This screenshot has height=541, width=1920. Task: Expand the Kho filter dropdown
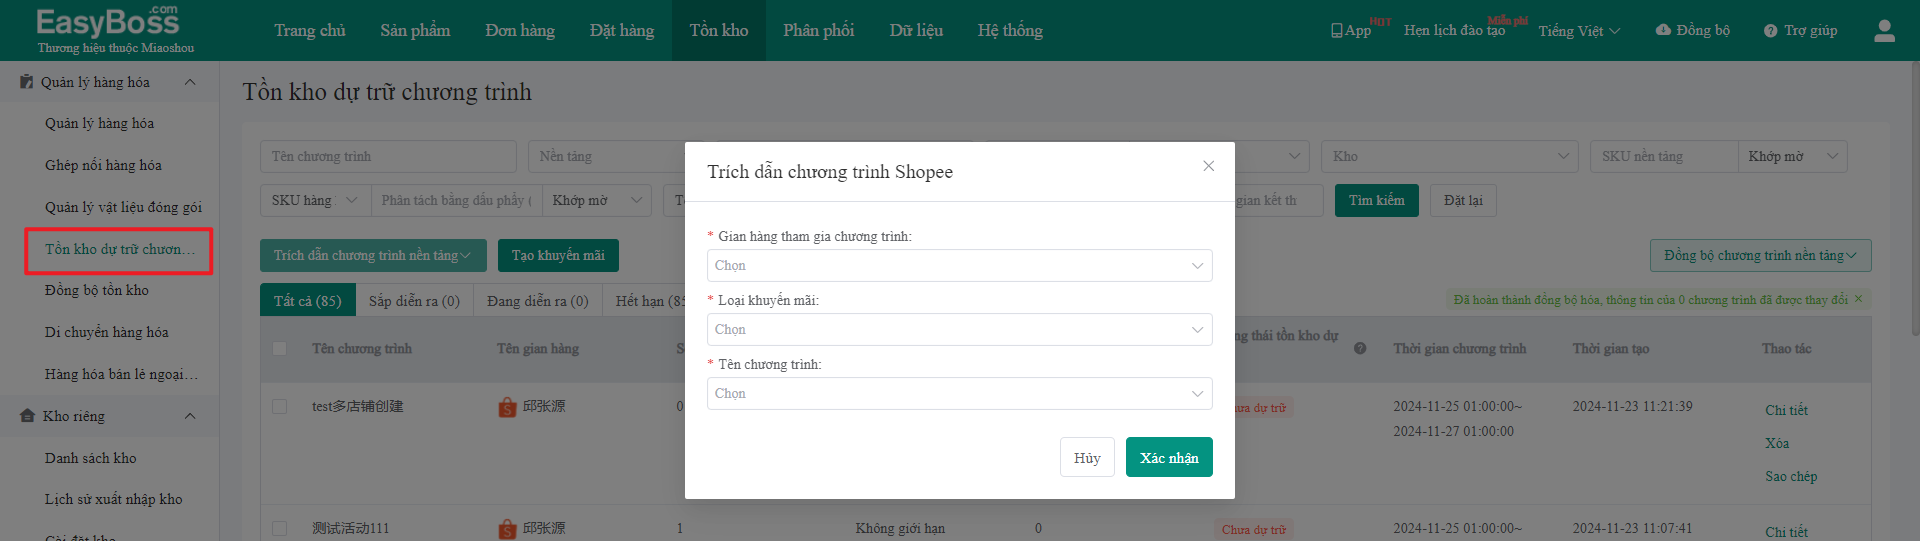pos(1449,156)
